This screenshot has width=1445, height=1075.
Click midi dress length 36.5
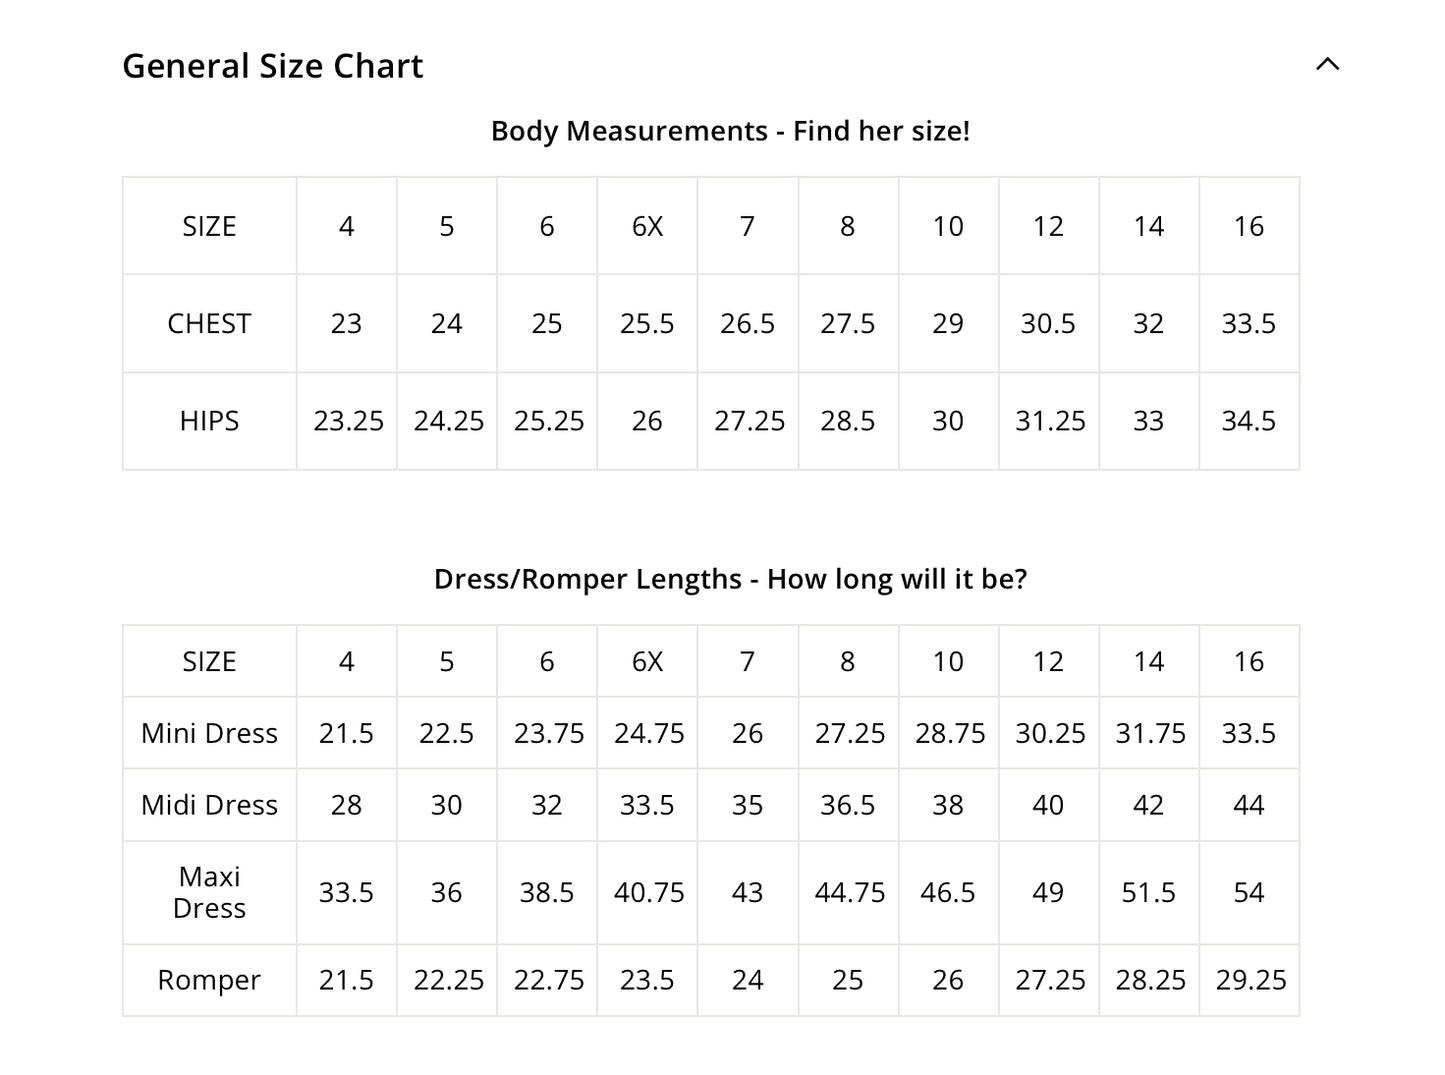(847, 805)
